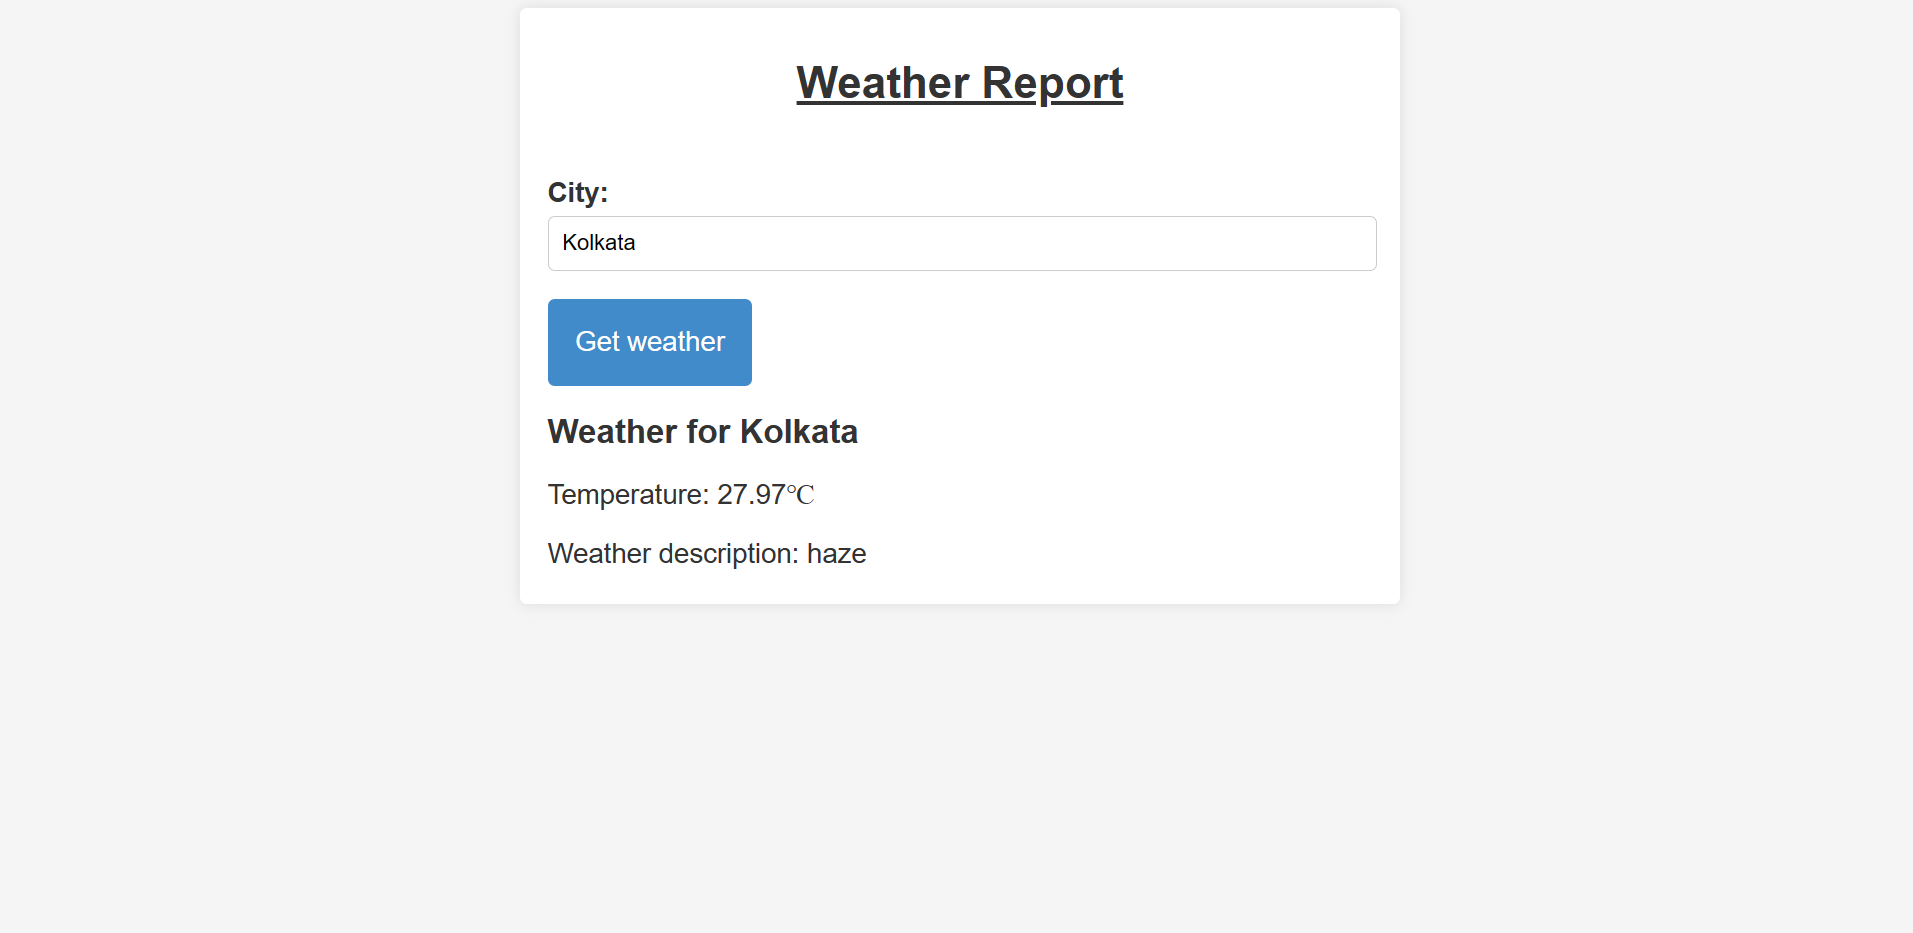Focus the city name text box

tap(960, 243)
